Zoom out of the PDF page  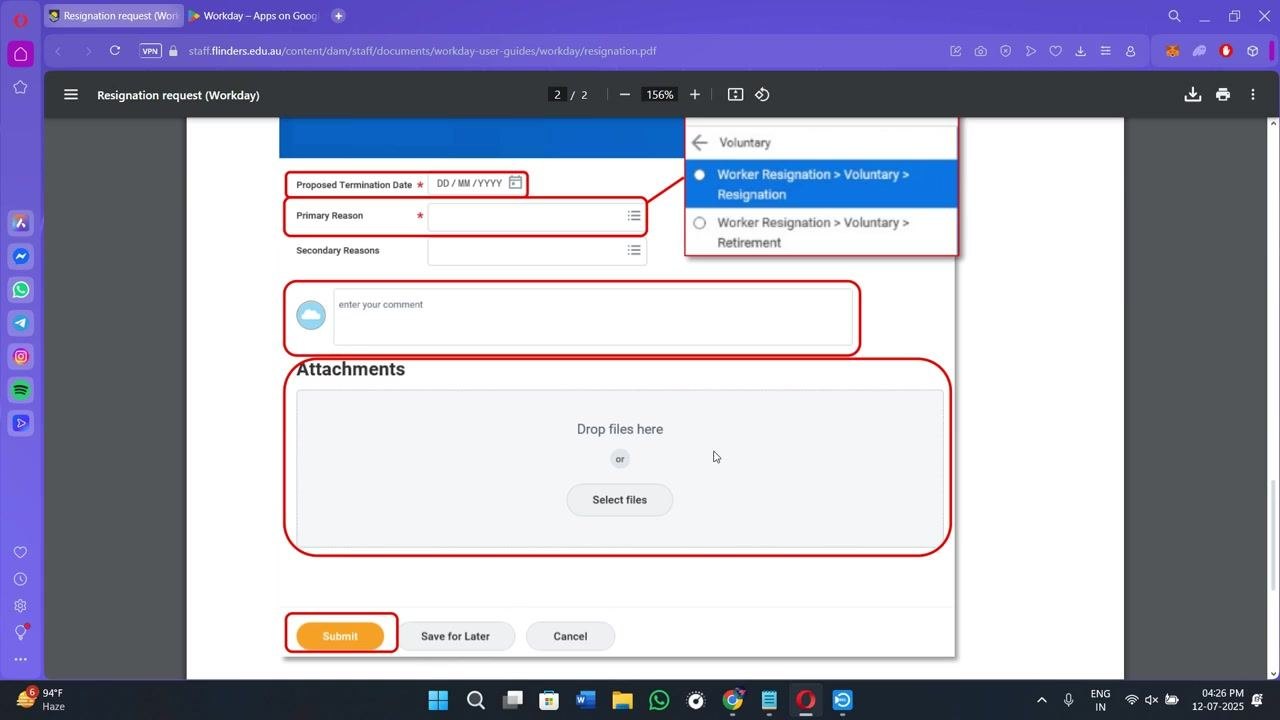tap(625, 95)
